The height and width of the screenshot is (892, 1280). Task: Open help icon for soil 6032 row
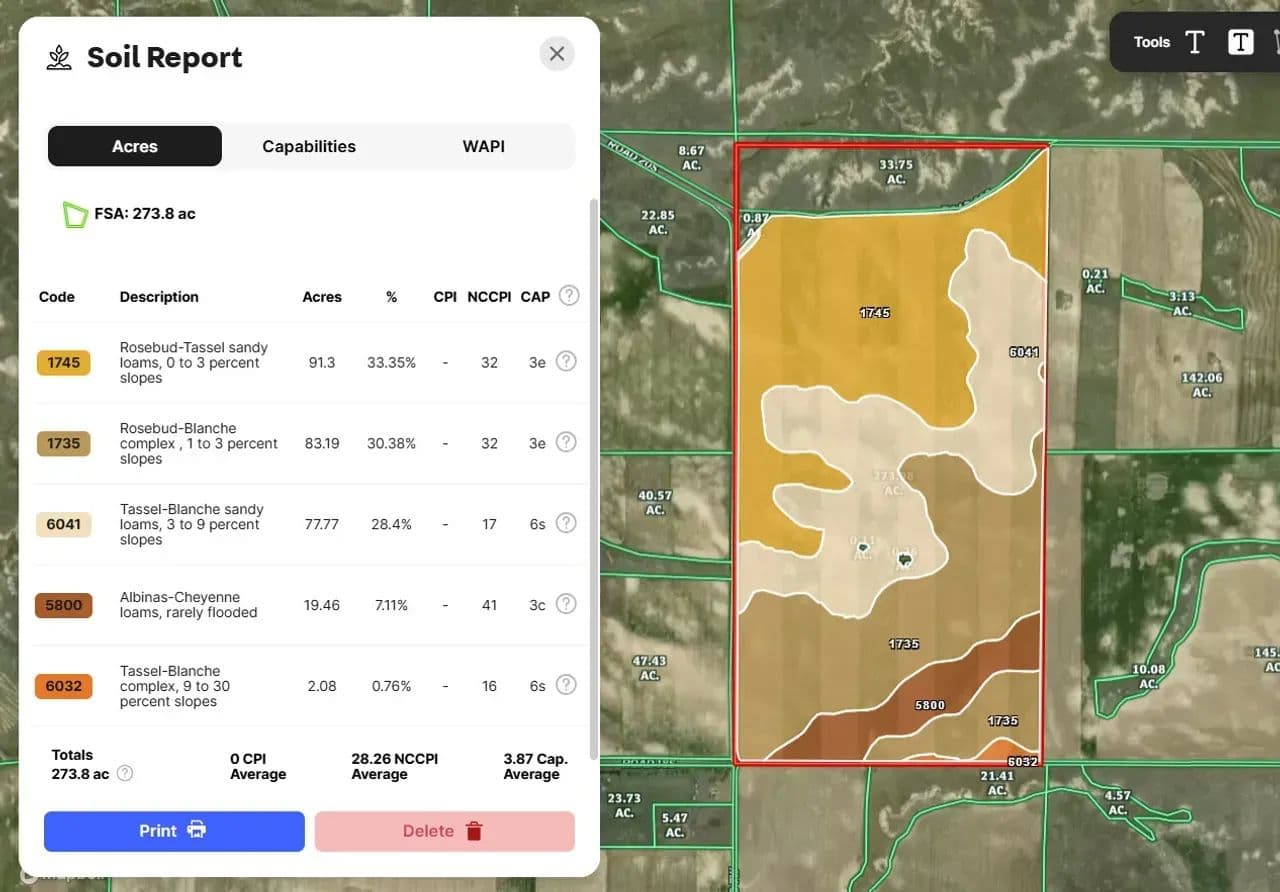coord(566,685)
